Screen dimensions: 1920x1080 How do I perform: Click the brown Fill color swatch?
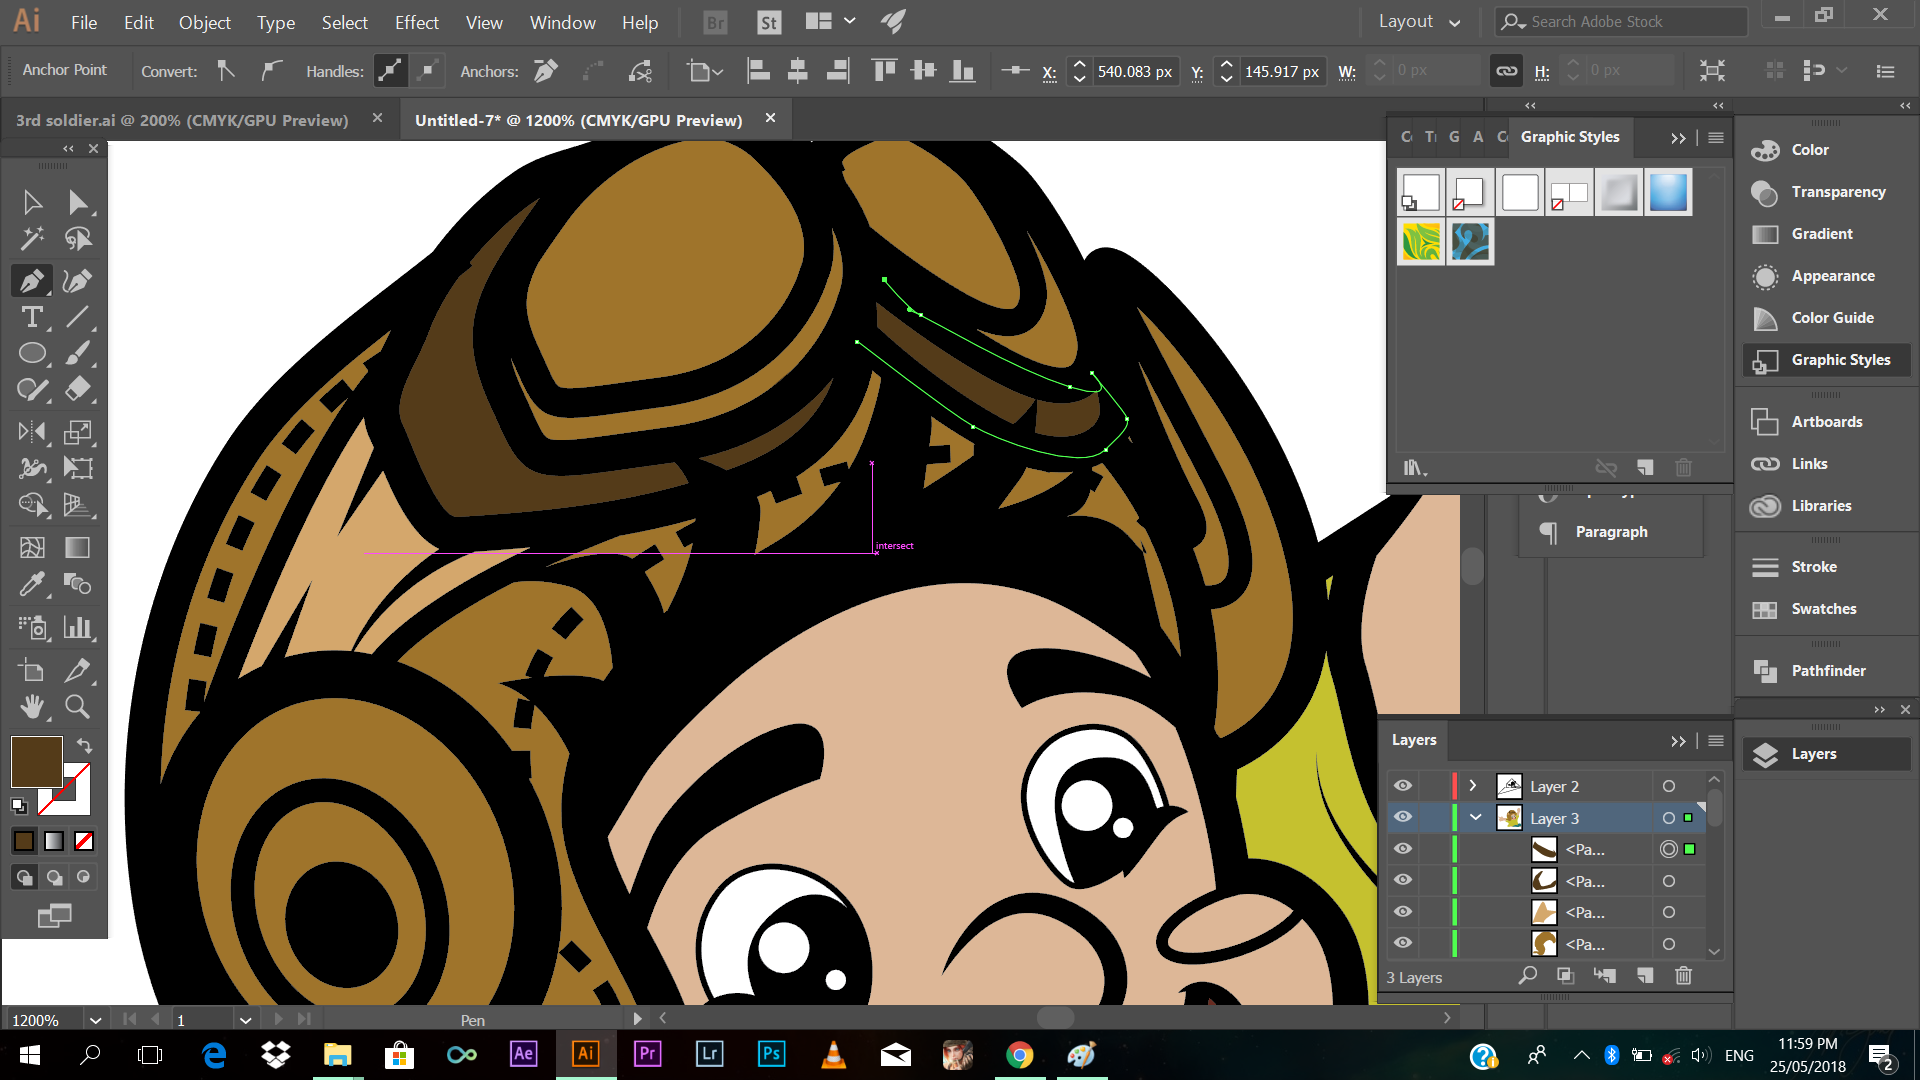[x=37, y=762]
